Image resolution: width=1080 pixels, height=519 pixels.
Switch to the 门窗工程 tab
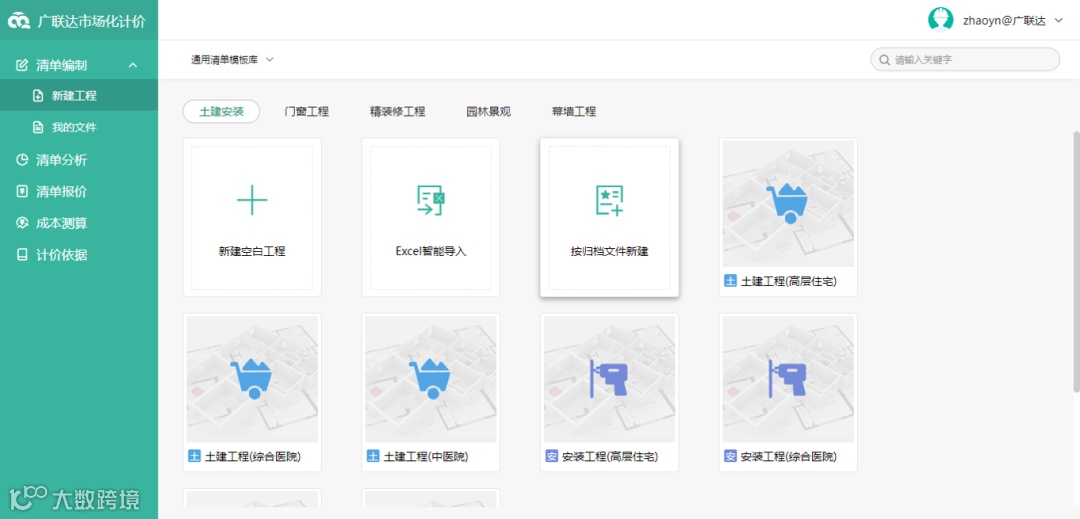[307, 112]
